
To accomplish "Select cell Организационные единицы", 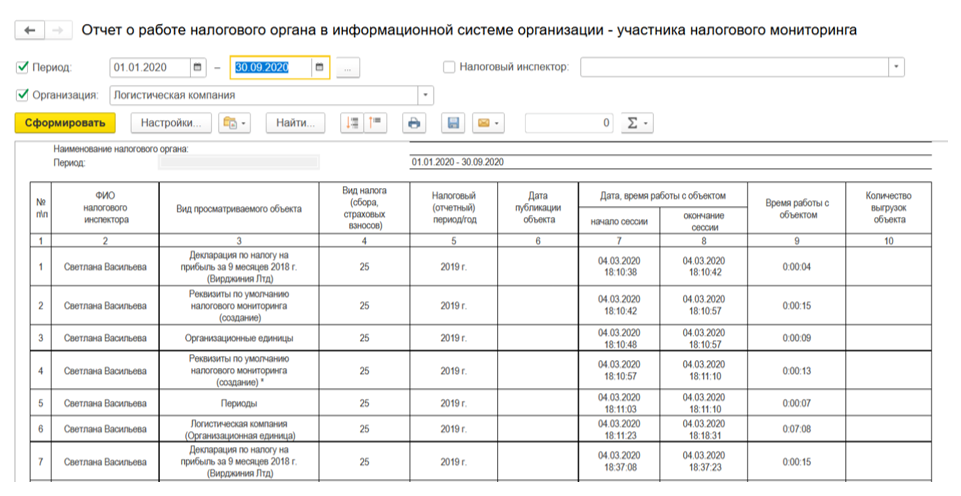I will click(239, 338).
